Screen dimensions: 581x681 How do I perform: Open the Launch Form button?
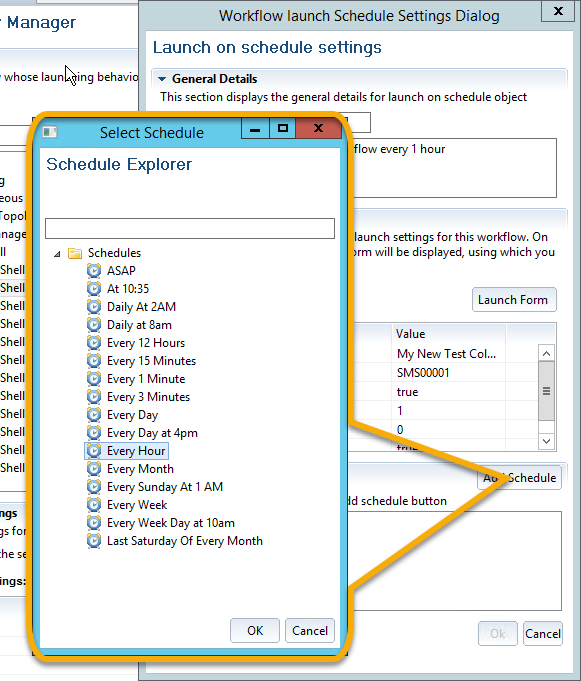coord(514,300)
